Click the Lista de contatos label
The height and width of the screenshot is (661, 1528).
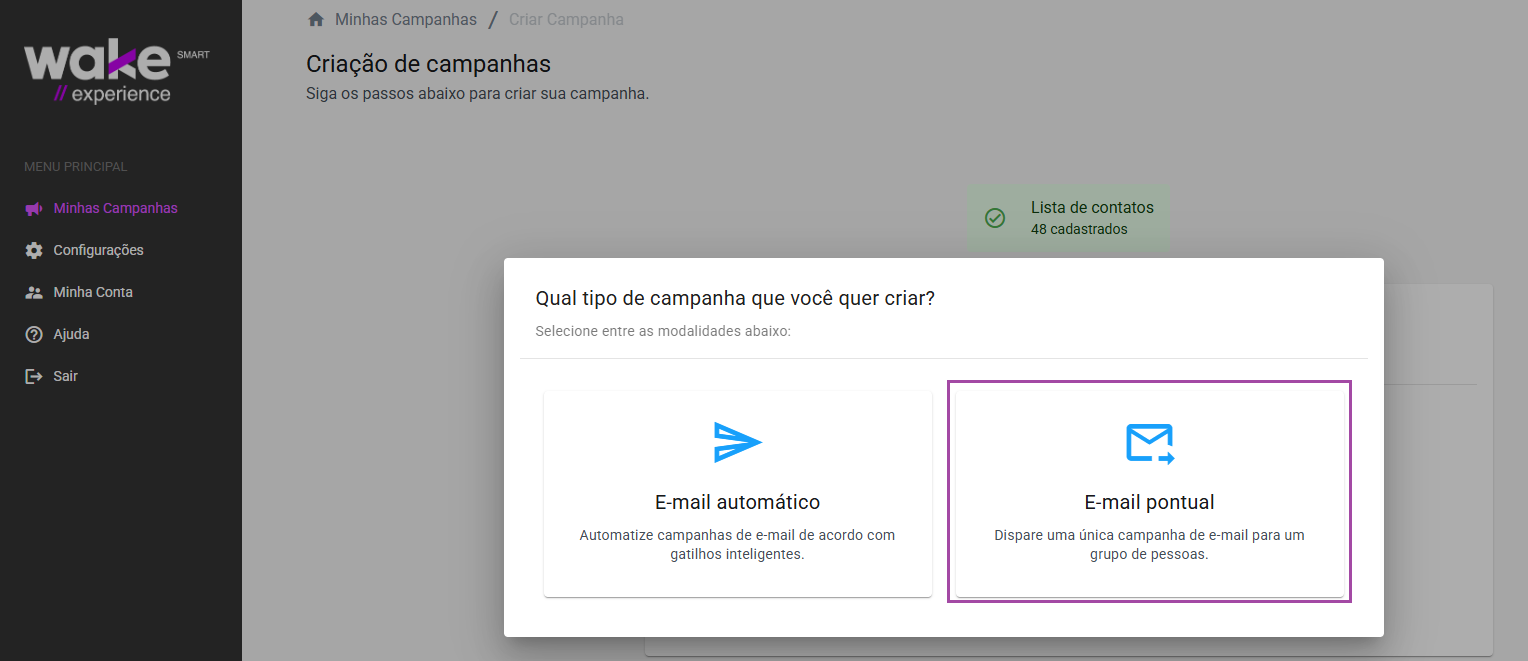[x=1092, y=208]
